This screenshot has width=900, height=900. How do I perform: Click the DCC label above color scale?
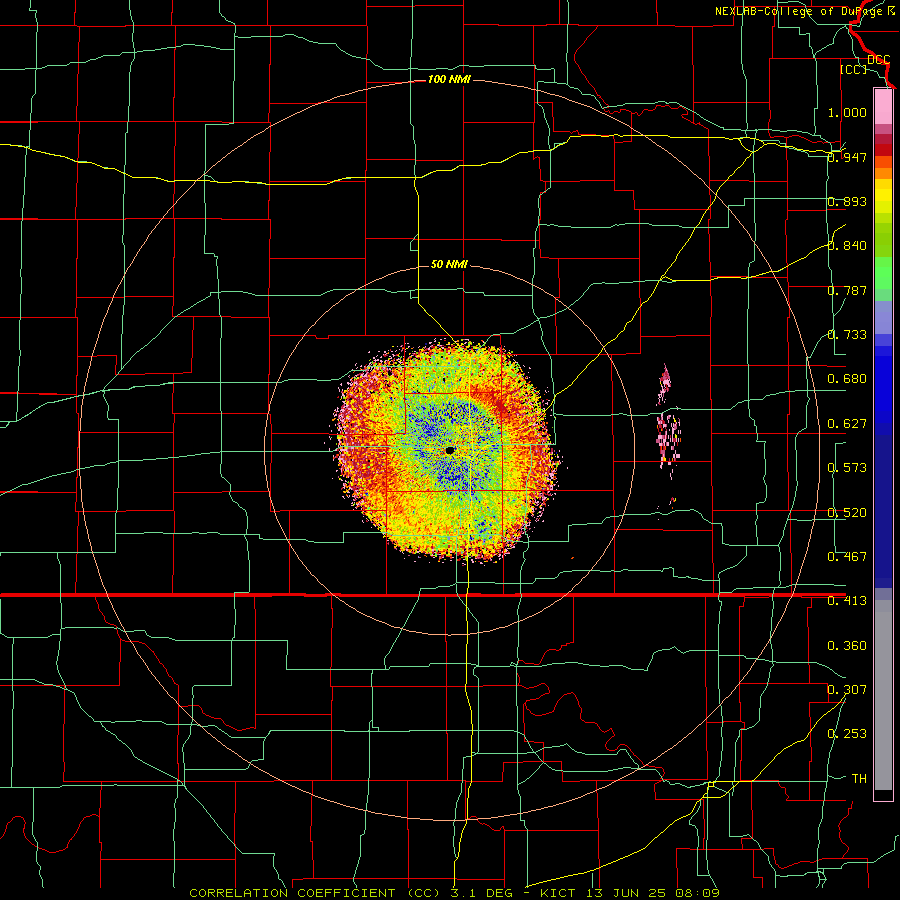[x=879, y=60]
